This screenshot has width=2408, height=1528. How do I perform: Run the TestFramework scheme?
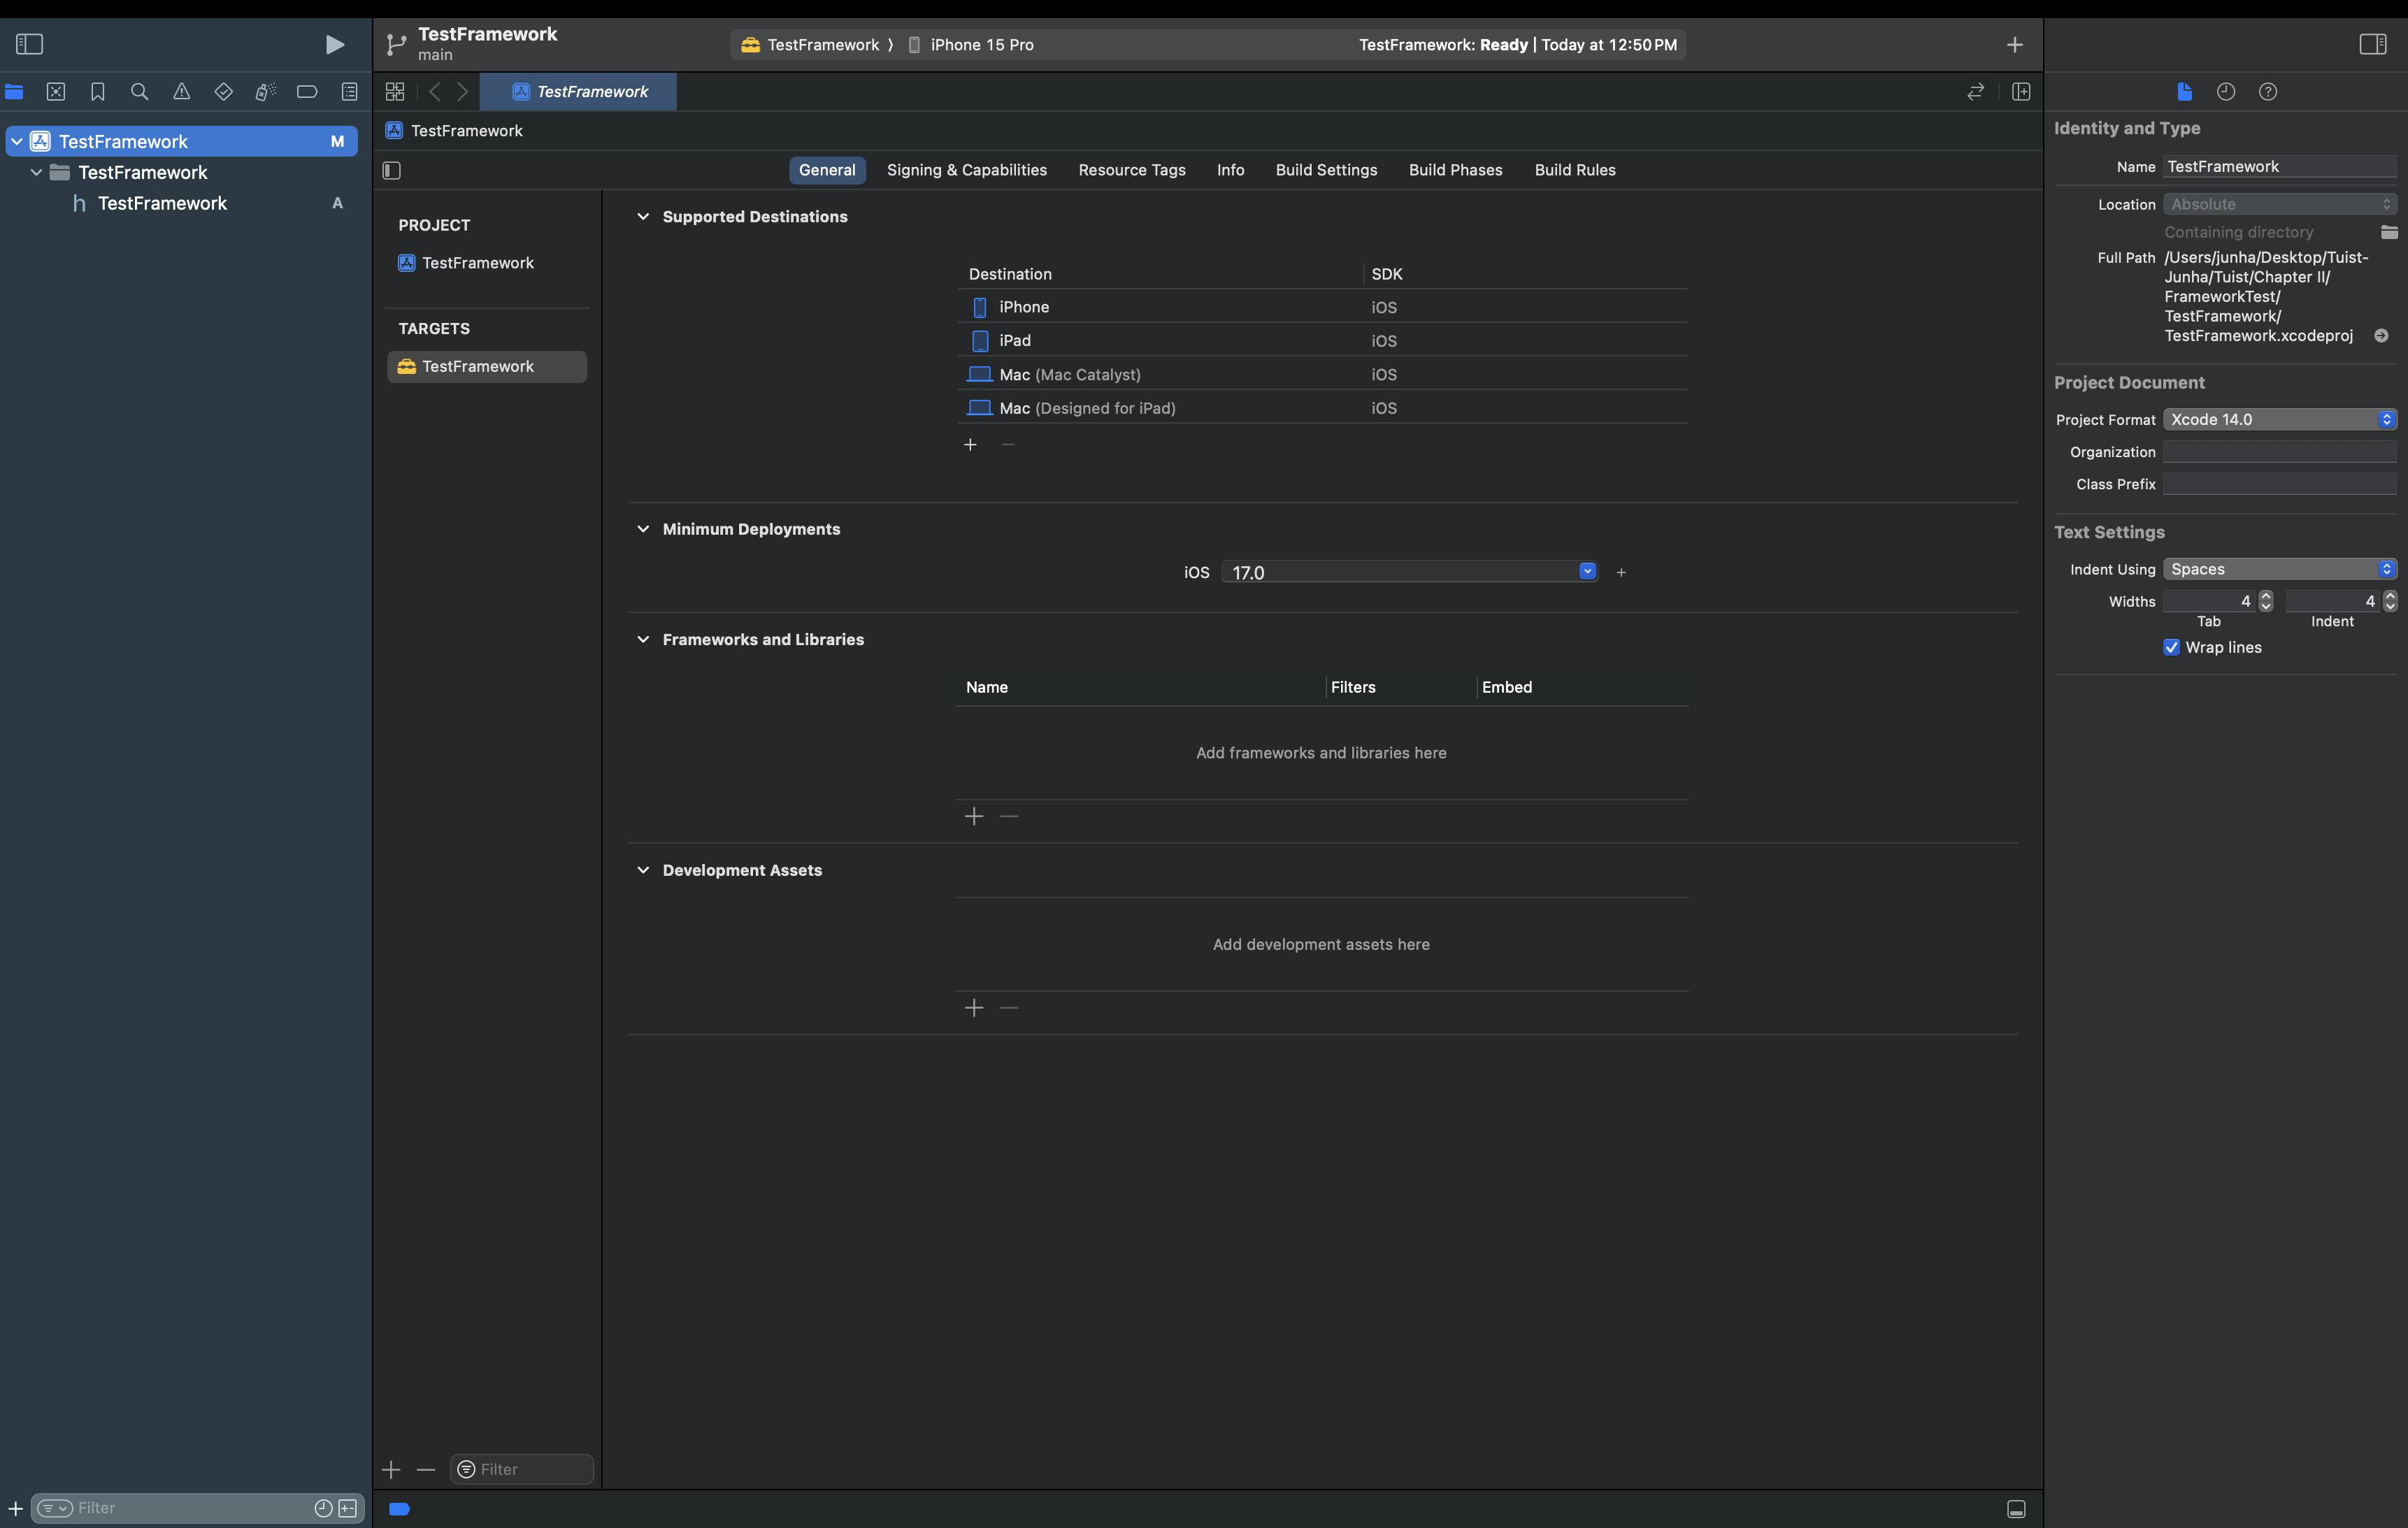pyautogui.click(x=335, y=44)
